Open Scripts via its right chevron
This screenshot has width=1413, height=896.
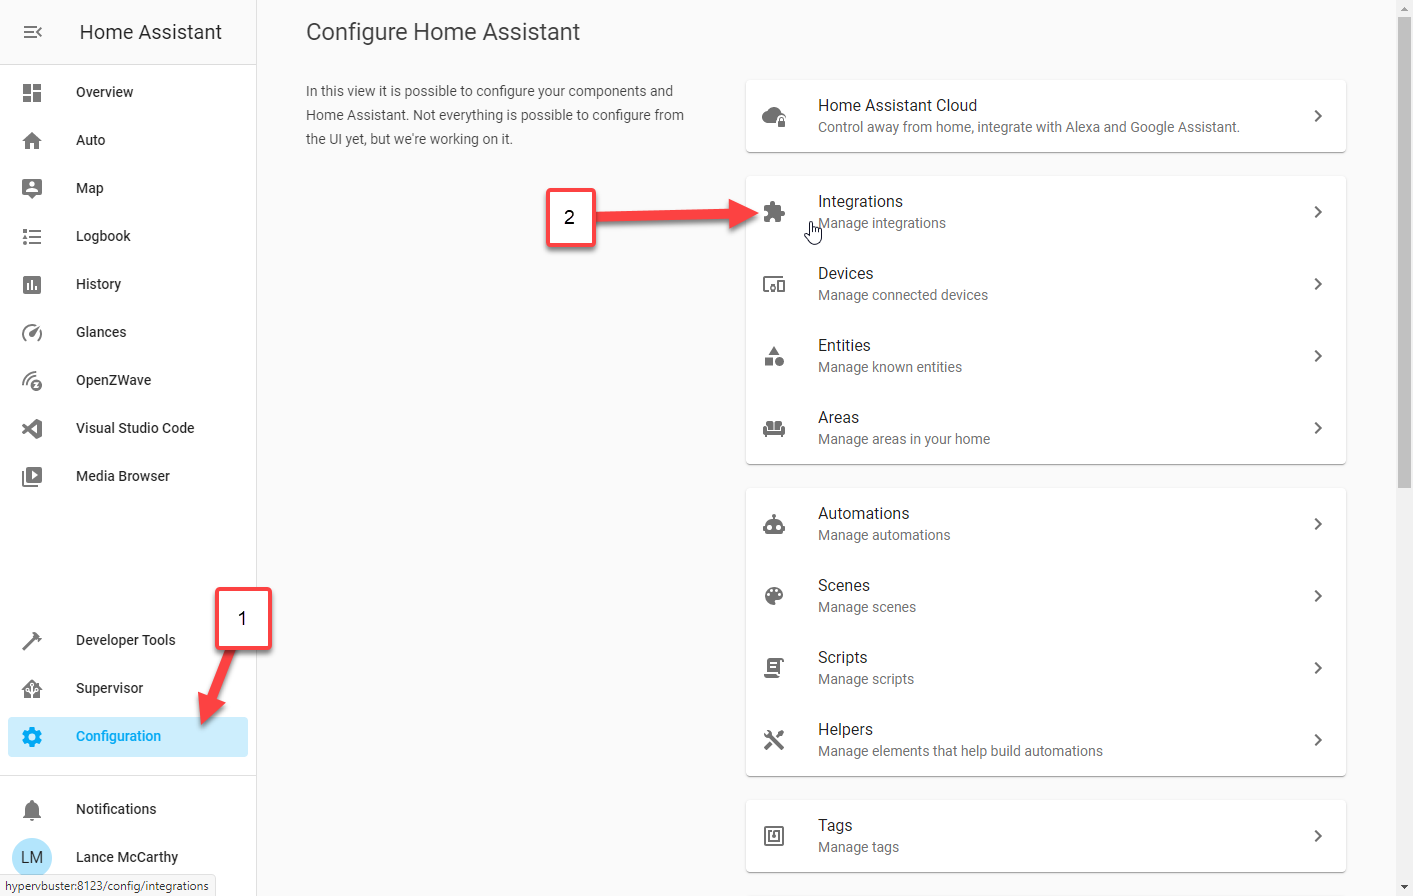1318,668
